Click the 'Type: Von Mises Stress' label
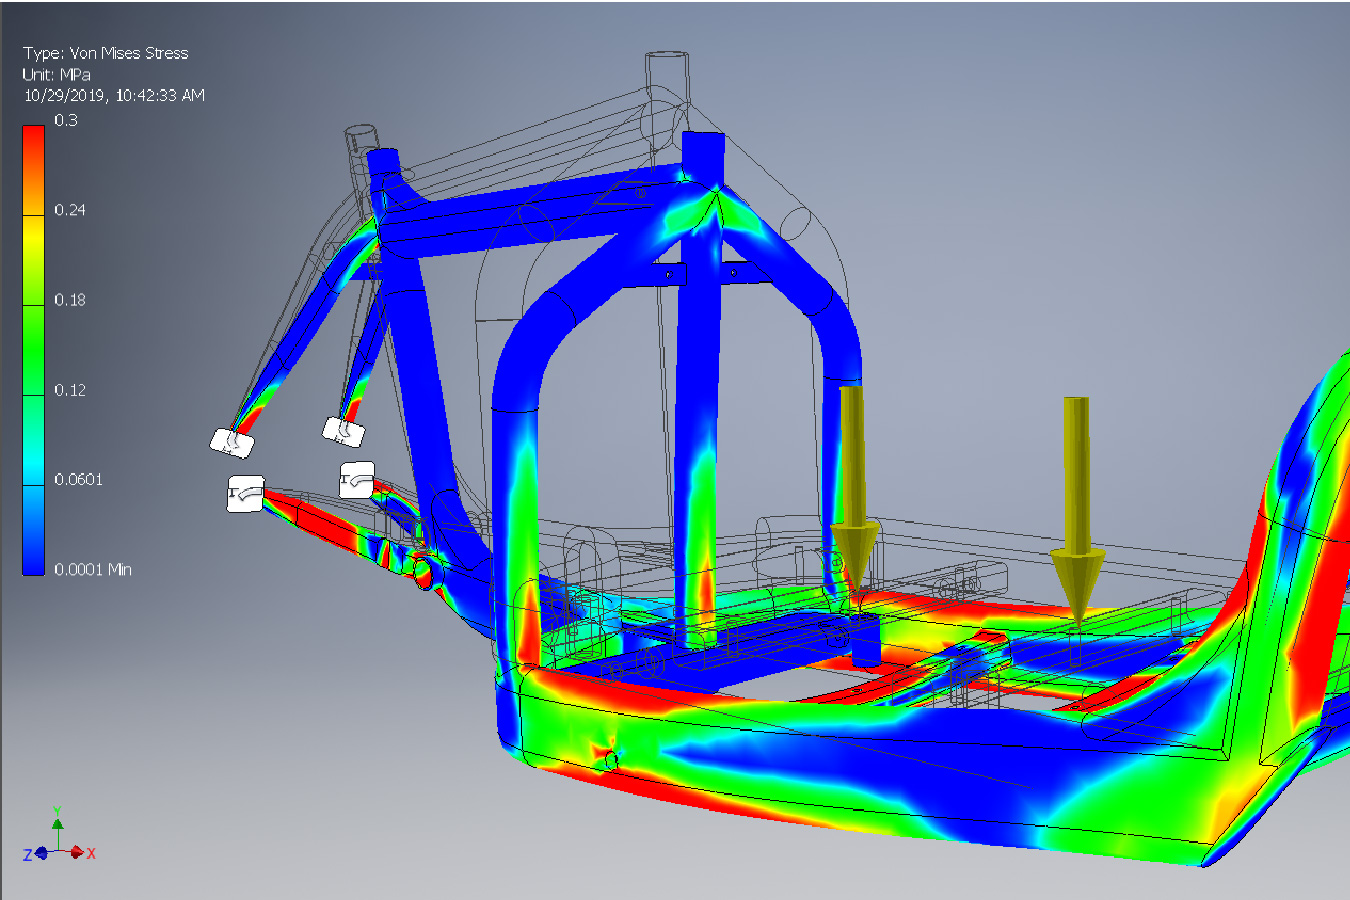 [105, 53]
